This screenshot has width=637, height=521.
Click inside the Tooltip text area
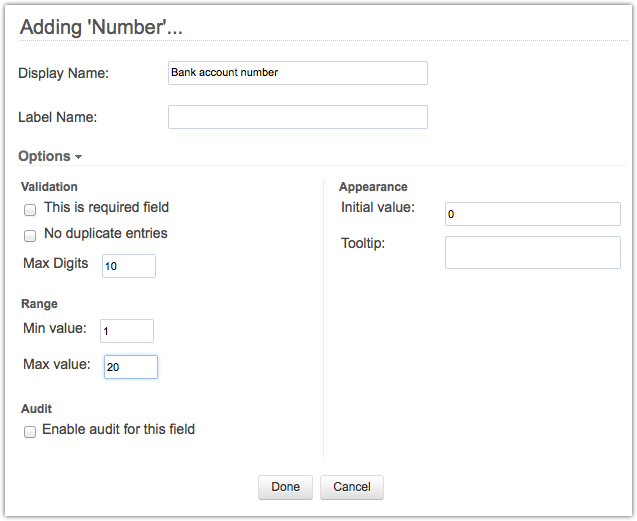(532, 252)
